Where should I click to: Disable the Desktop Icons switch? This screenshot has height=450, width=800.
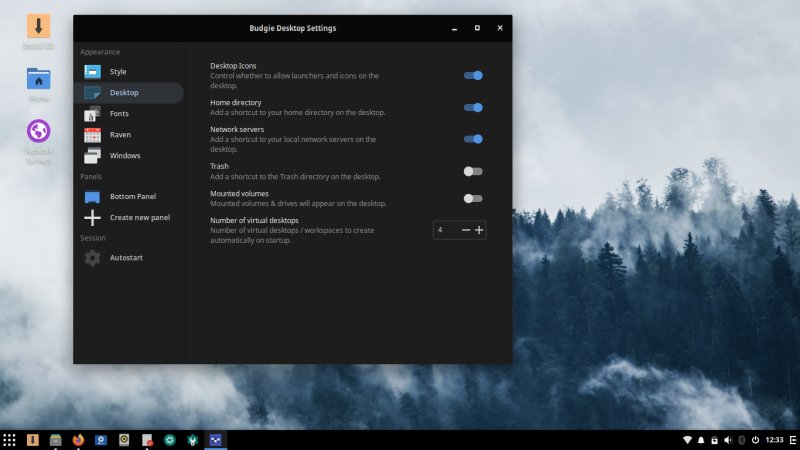[473, 76]
